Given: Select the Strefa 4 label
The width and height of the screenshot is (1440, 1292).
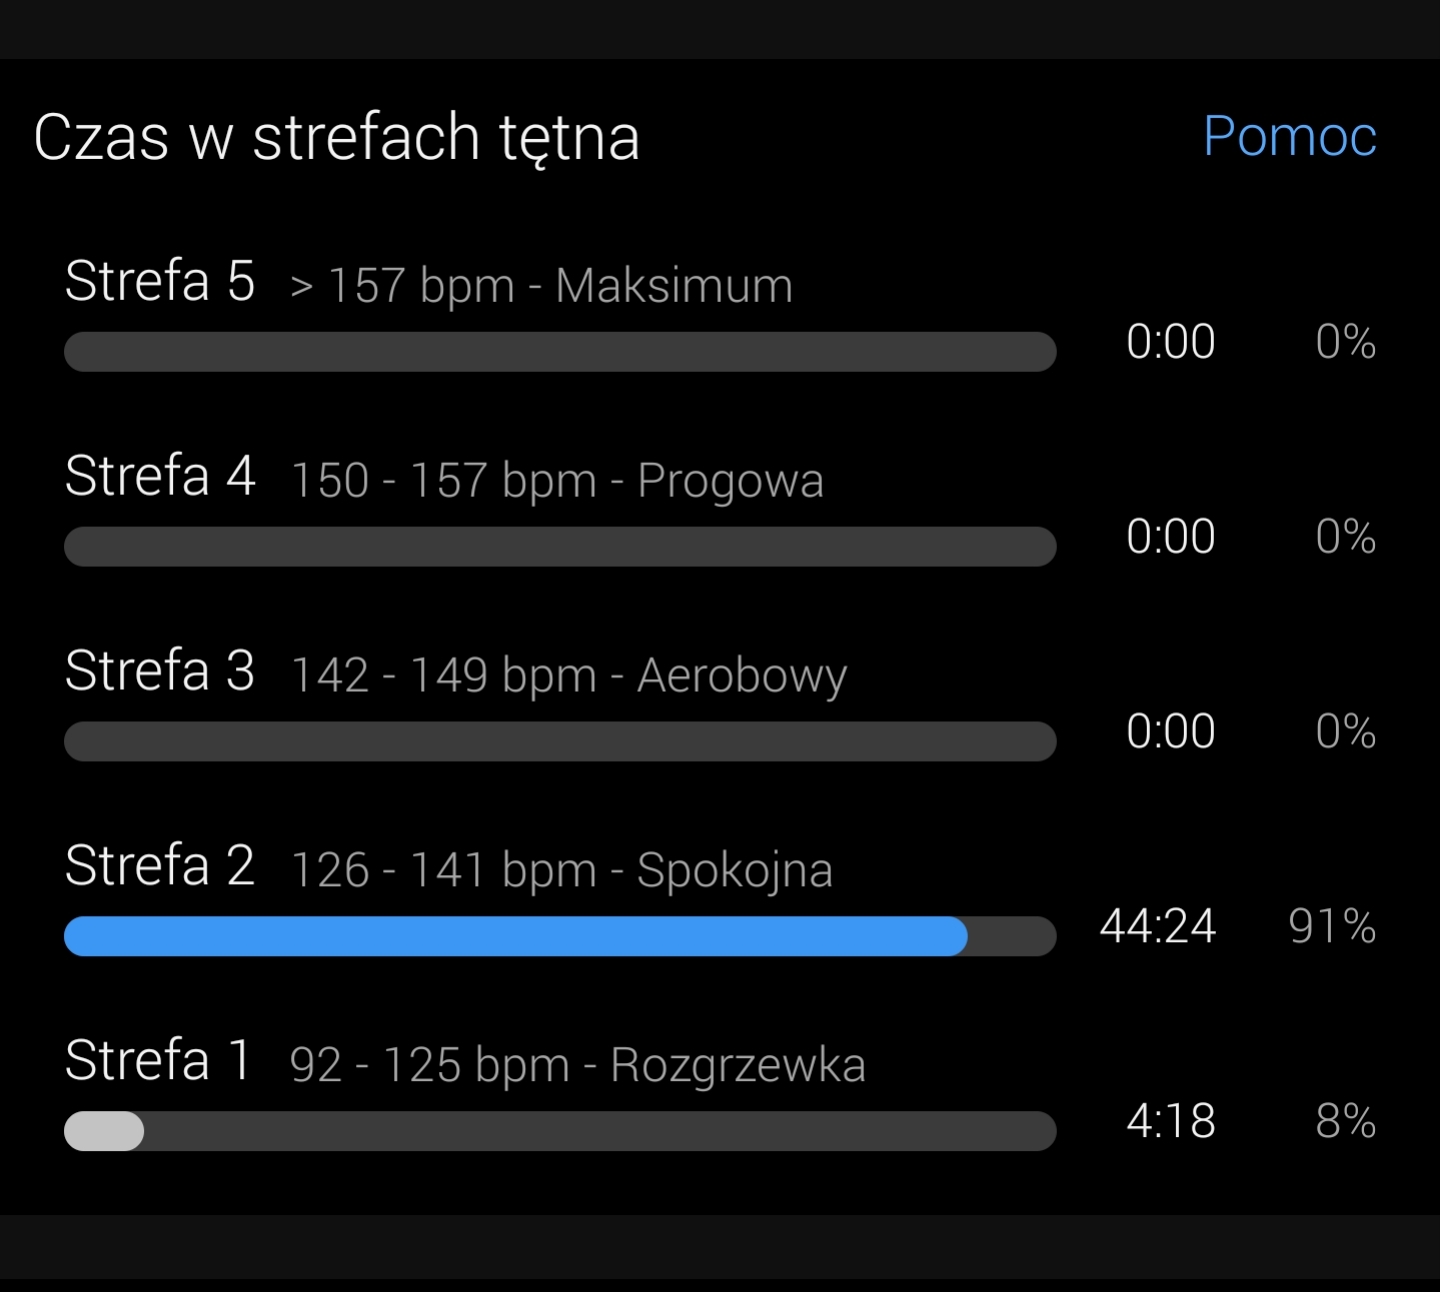Looking at the screenshot, I should coord(160,476).
